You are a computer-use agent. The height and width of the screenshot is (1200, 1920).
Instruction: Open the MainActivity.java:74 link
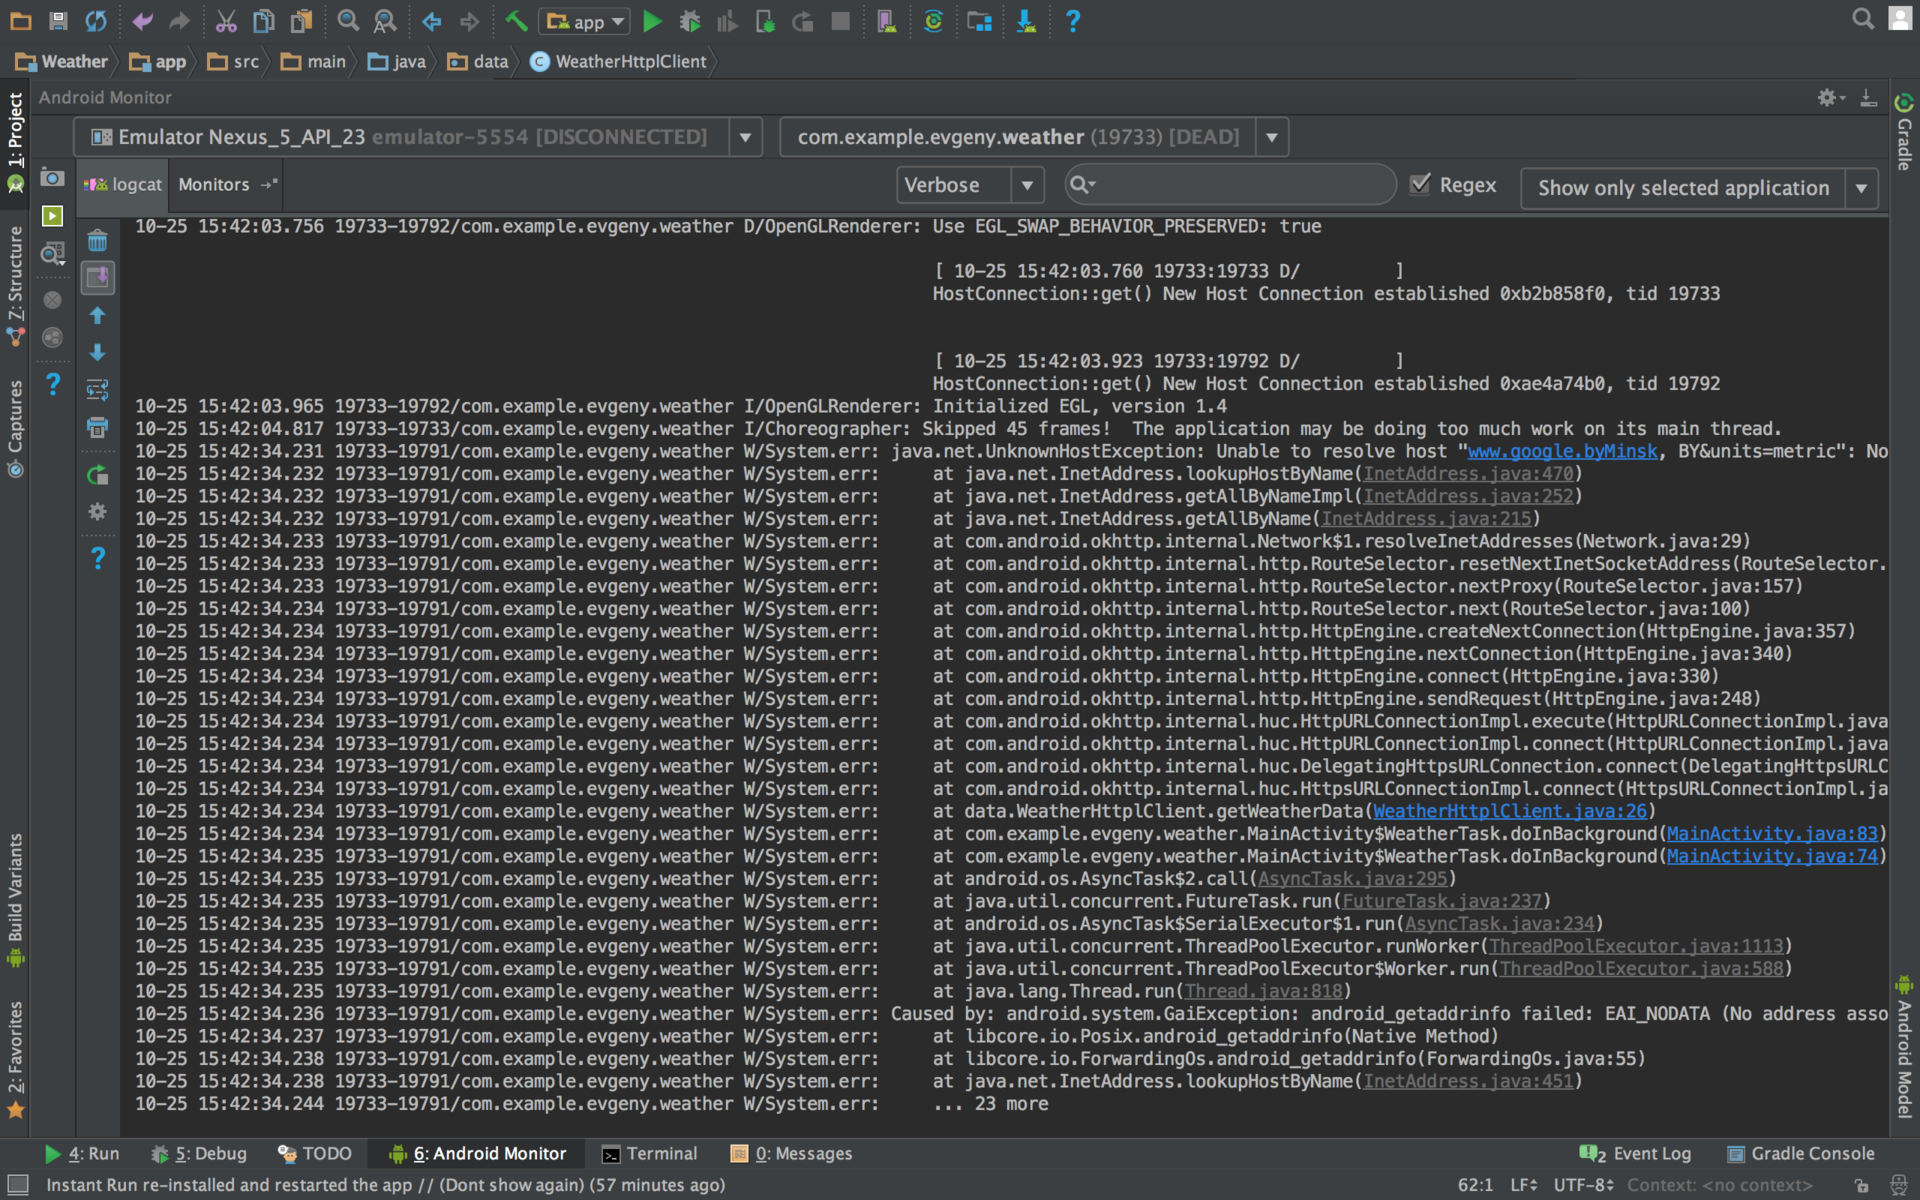1772,856
